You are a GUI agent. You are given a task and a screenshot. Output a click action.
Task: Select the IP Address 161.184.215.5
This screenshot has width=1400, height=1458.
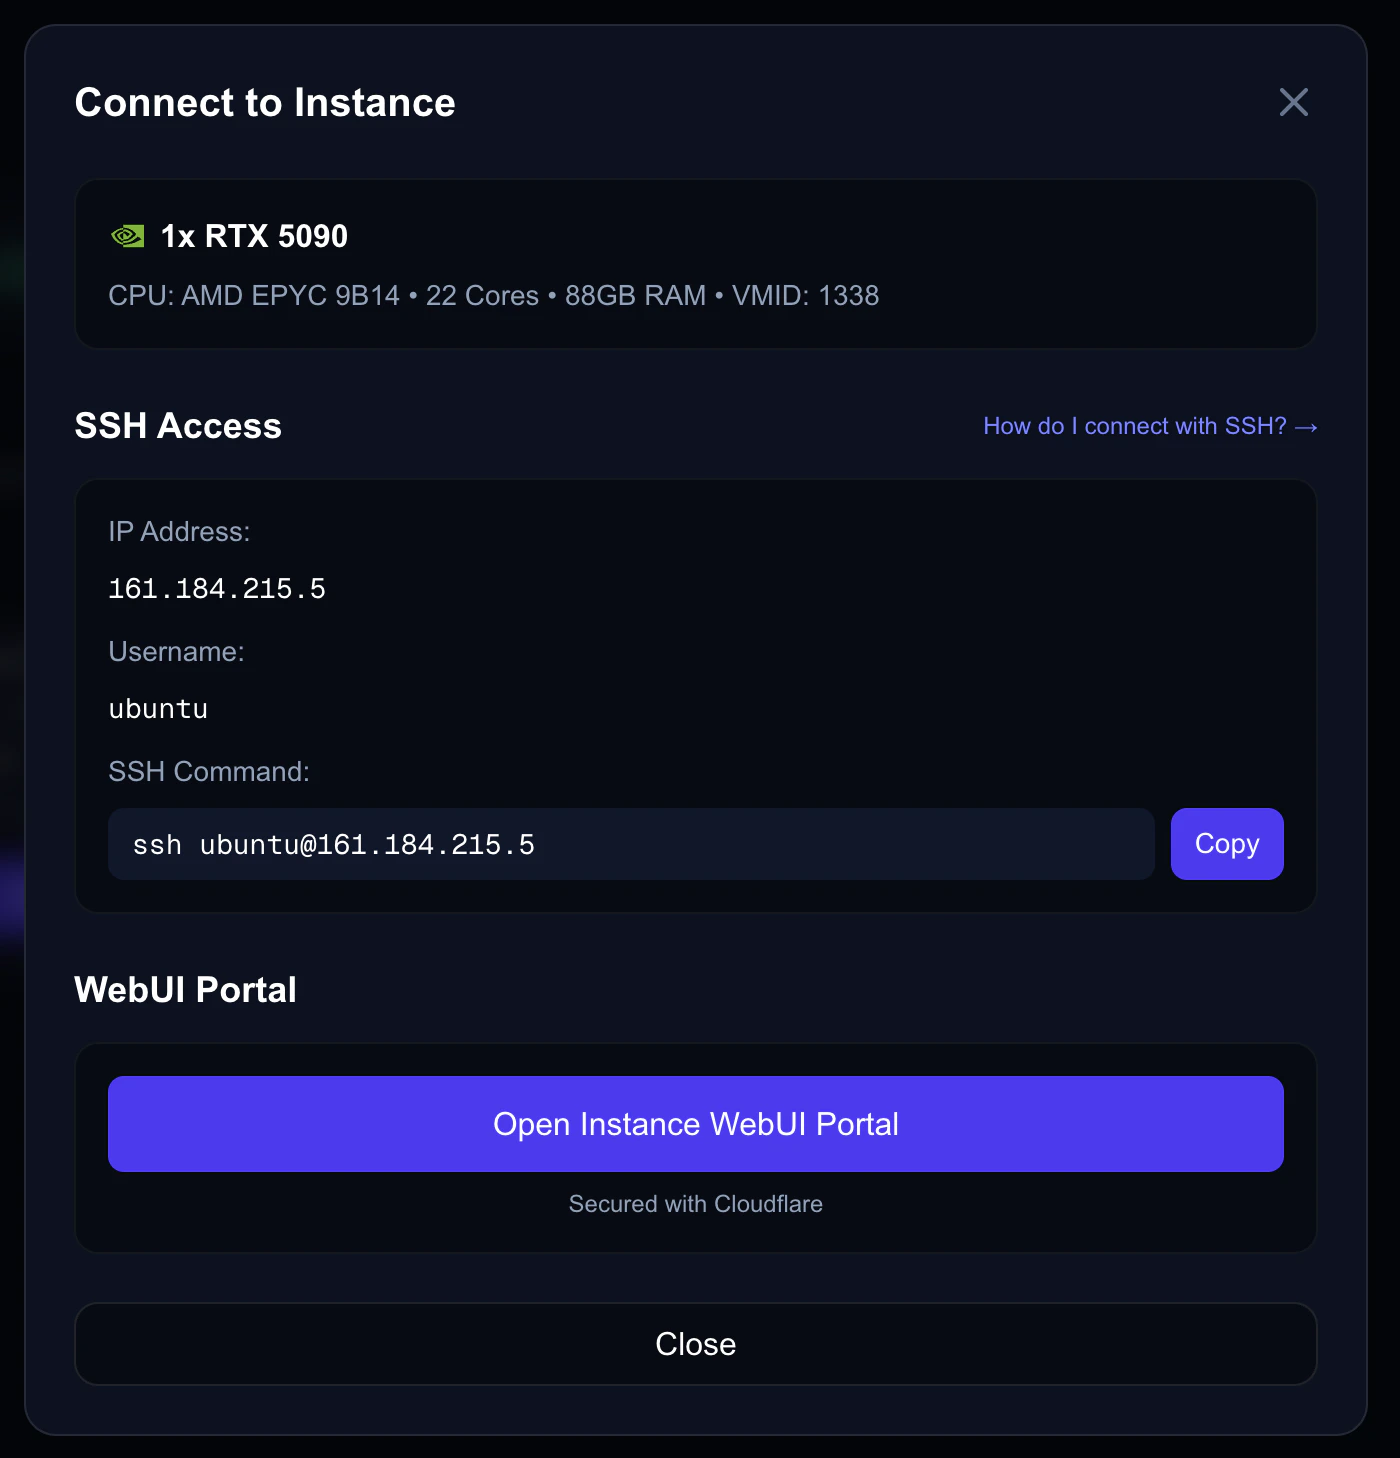click(217, 588)
